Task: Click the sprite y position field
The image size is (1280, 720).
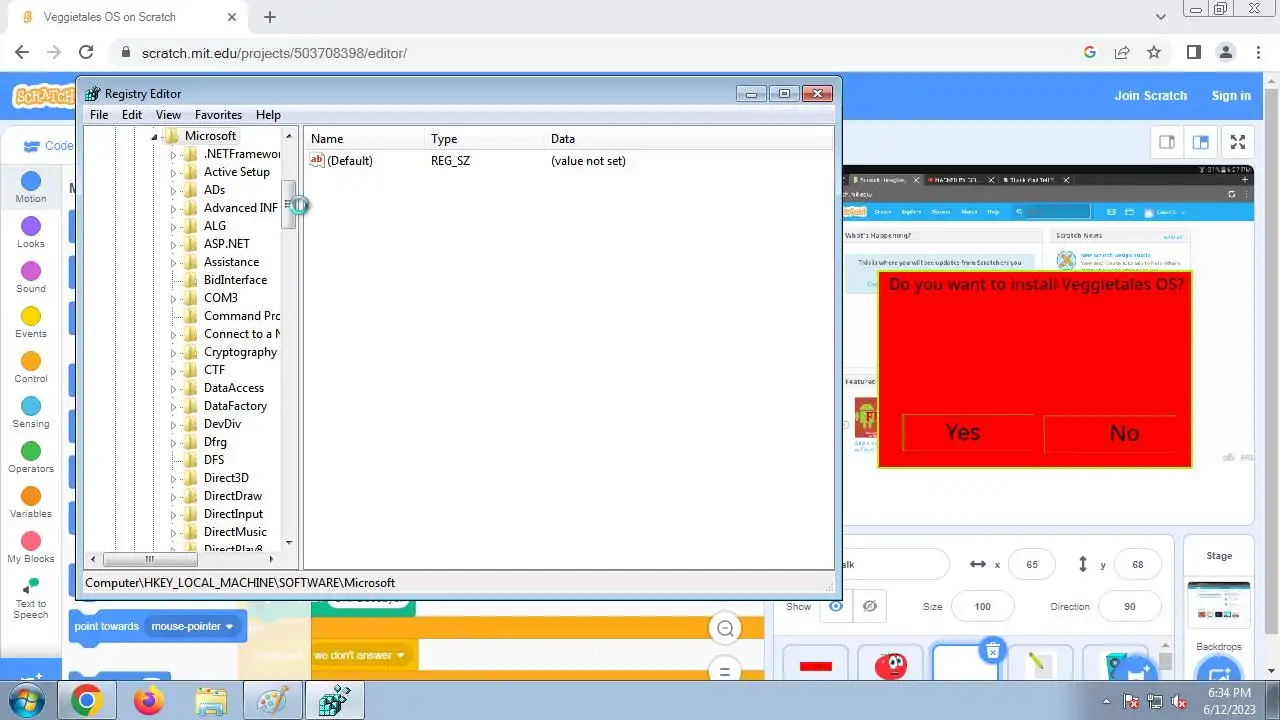Action: [x=1138, y=565]
